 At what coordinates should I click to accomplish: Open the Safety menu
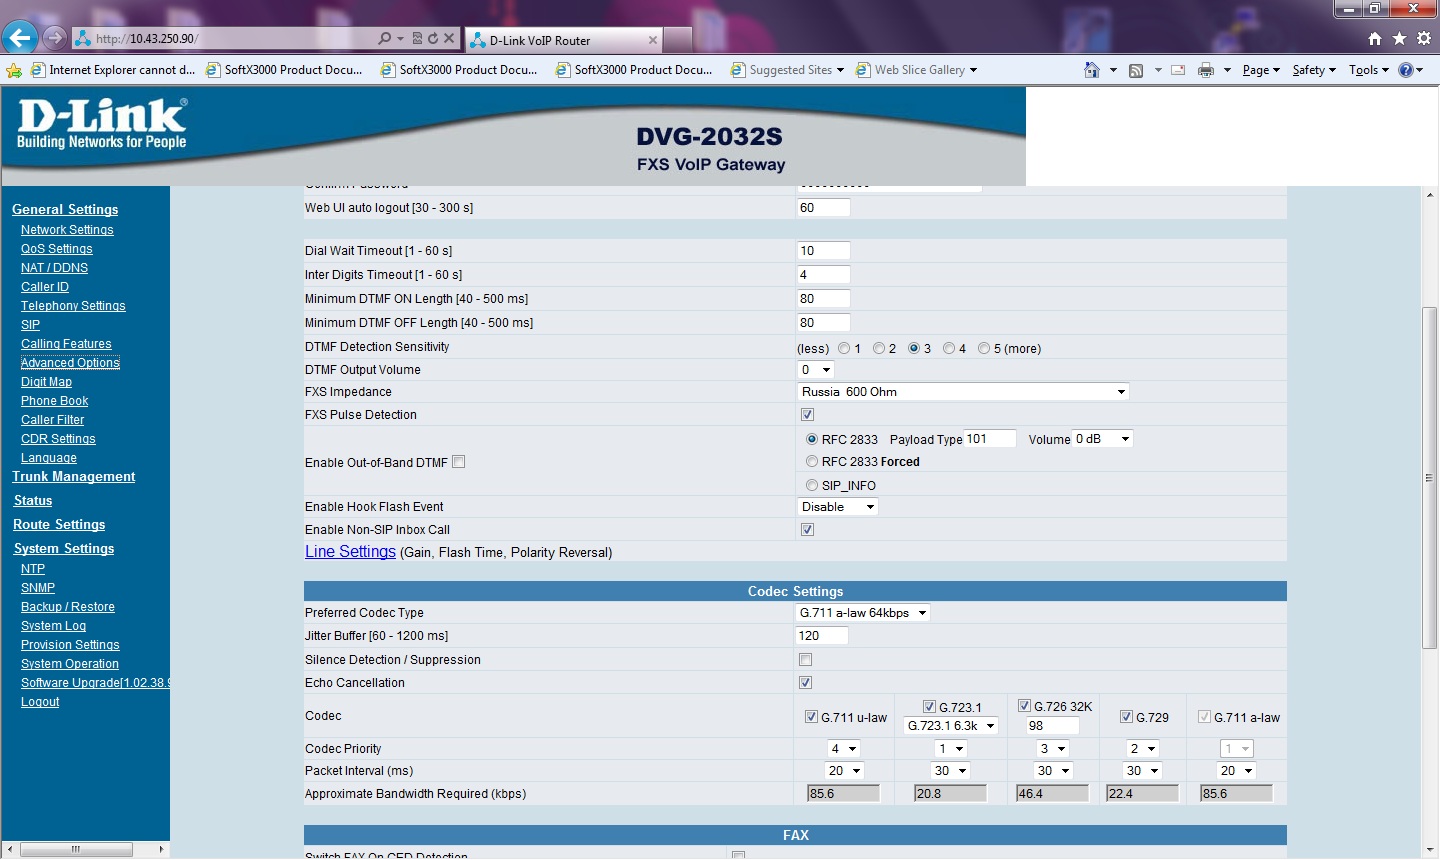[1313, 70]
